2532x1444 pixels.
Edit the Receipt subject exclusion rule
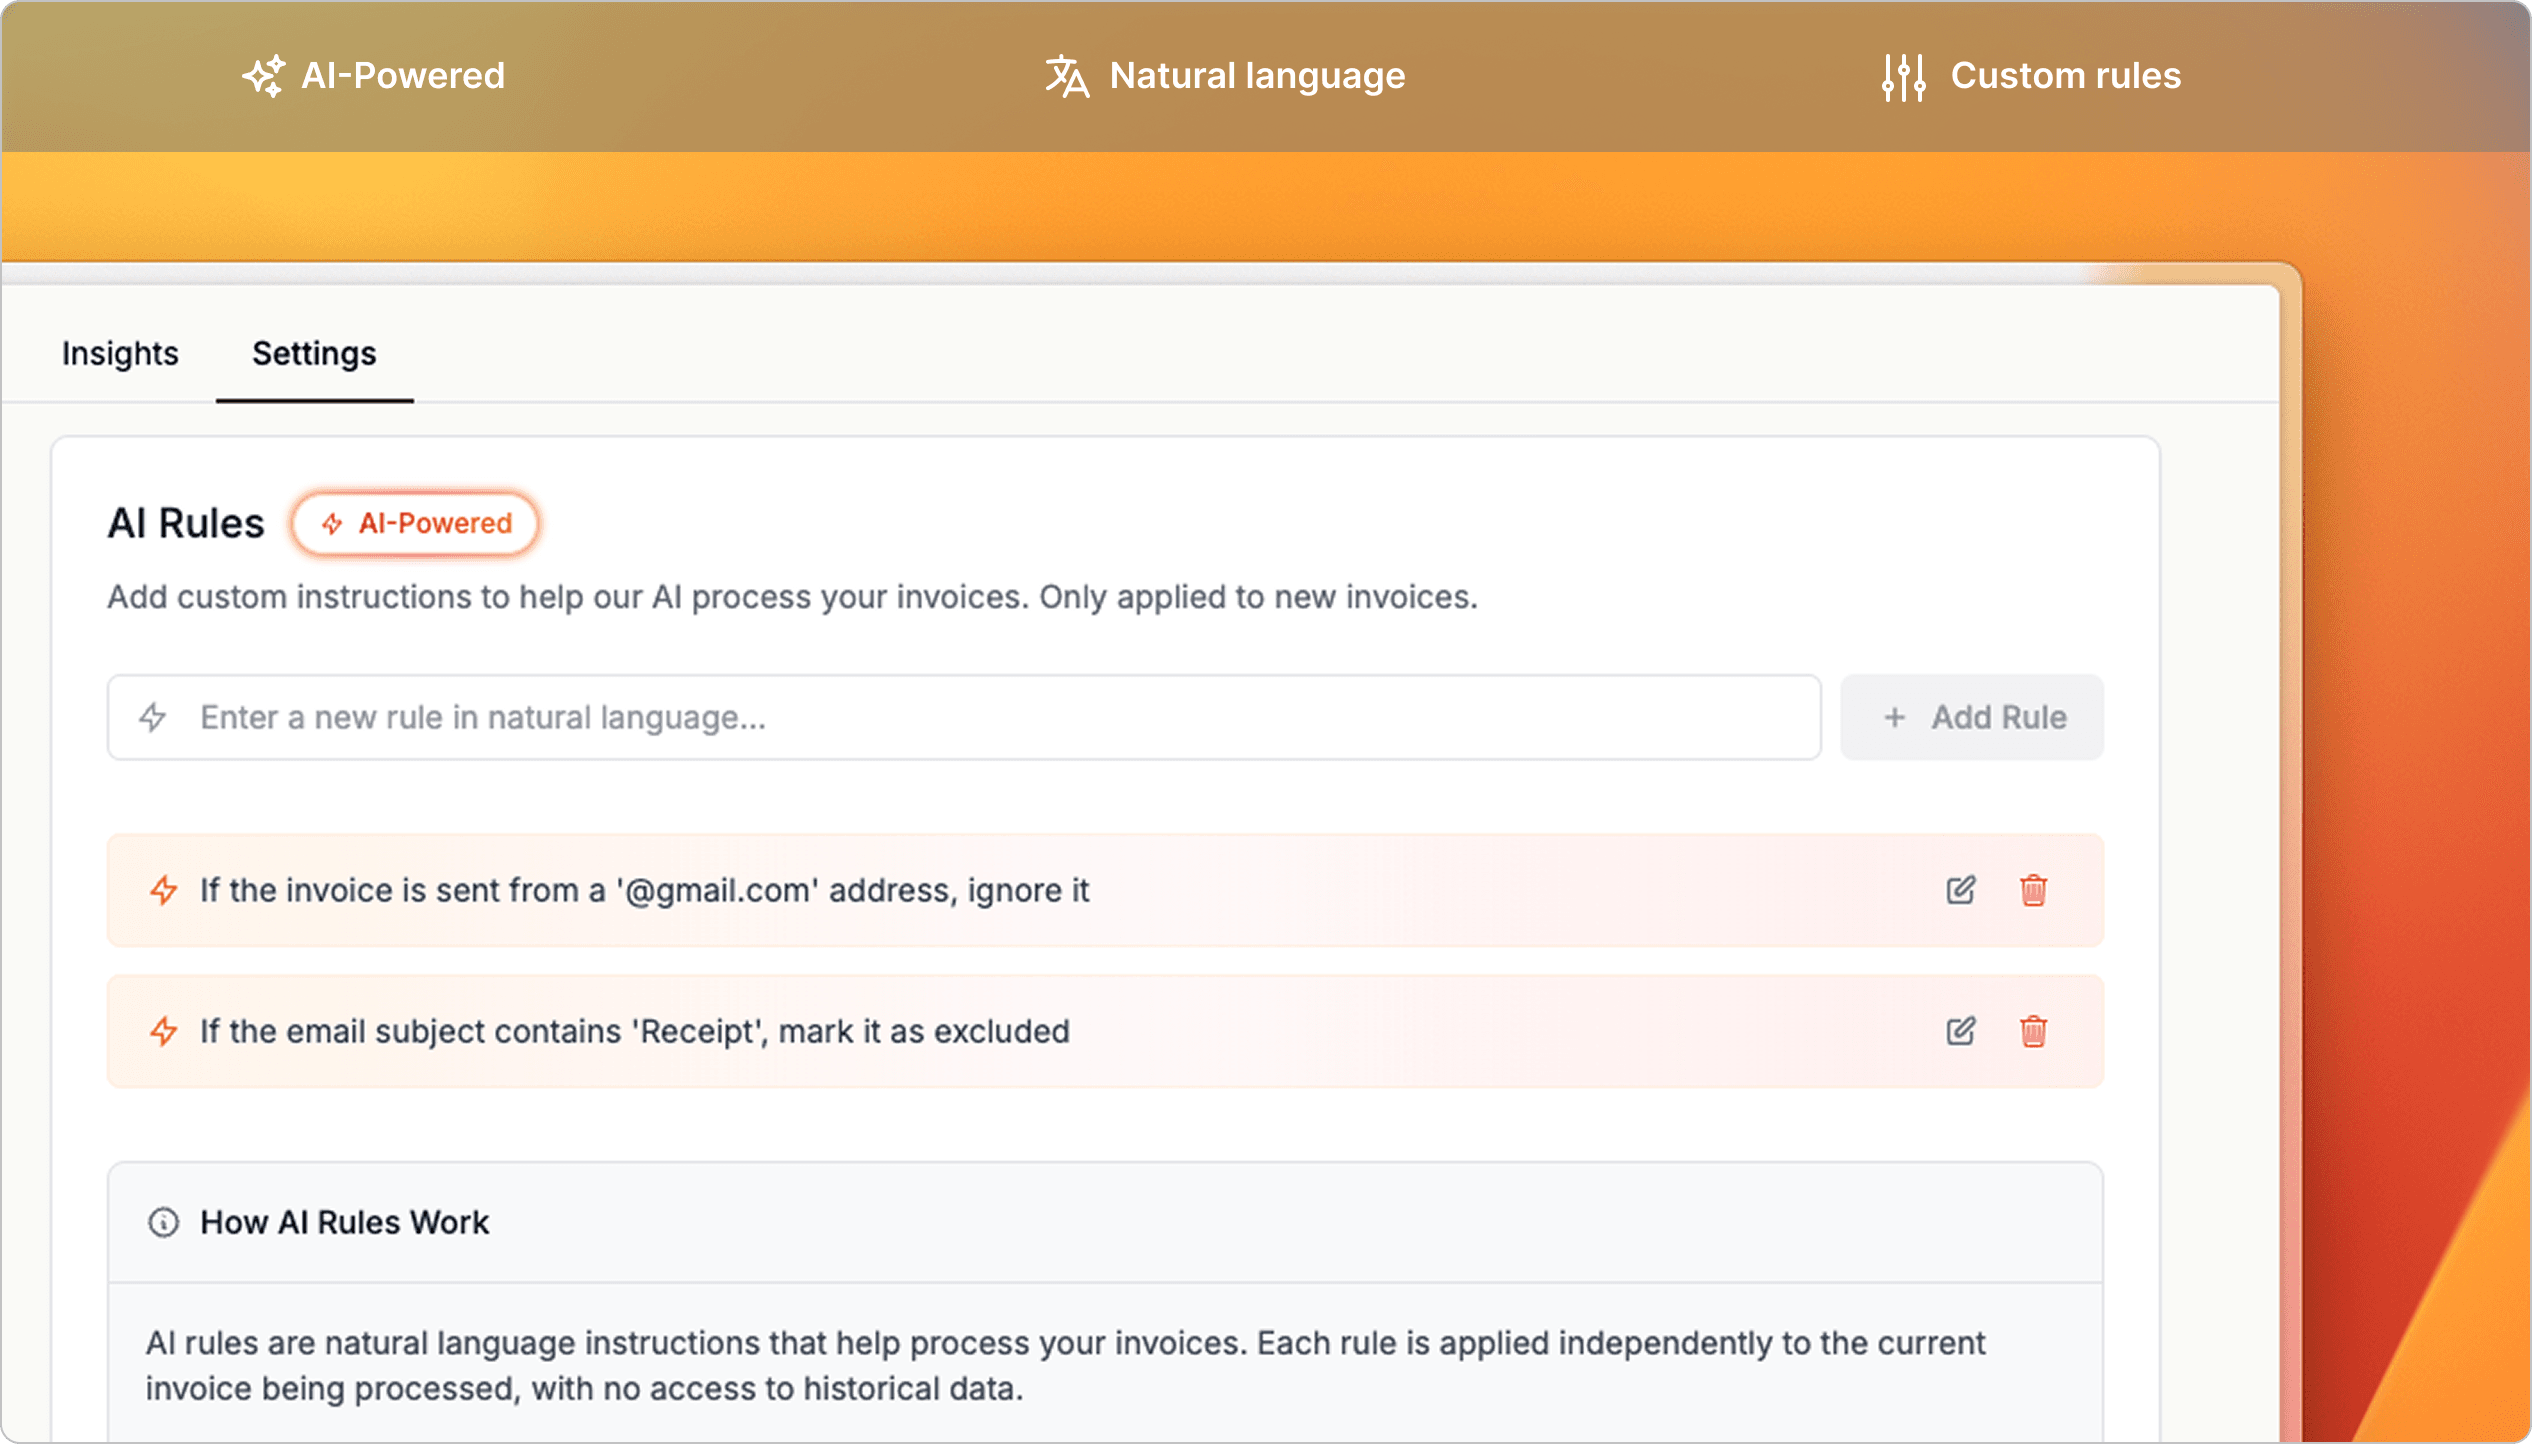tap(1960, 1031)
